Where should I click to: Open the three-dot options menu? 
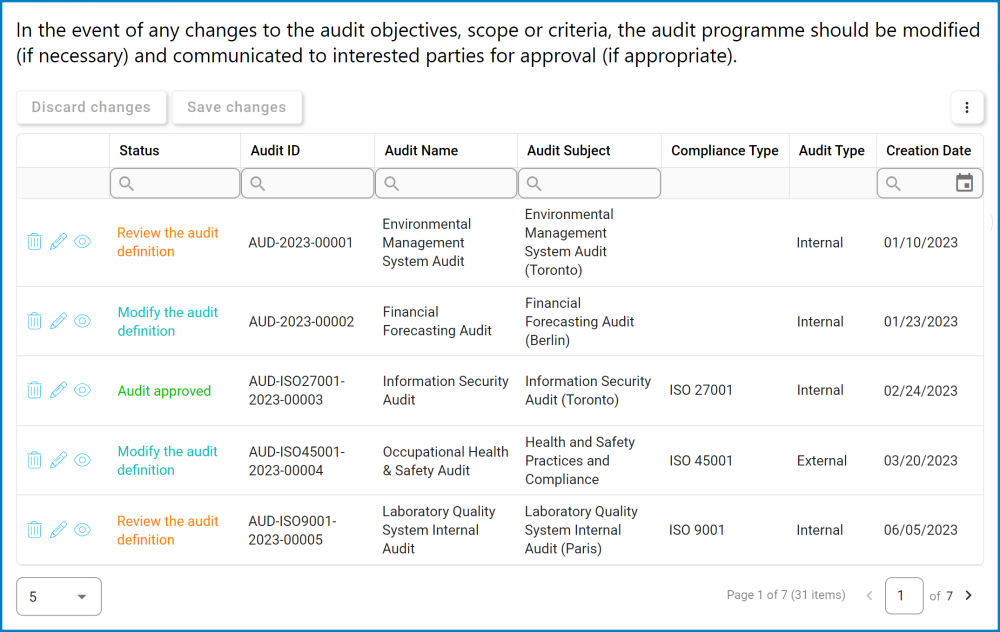tap(967, 107)
